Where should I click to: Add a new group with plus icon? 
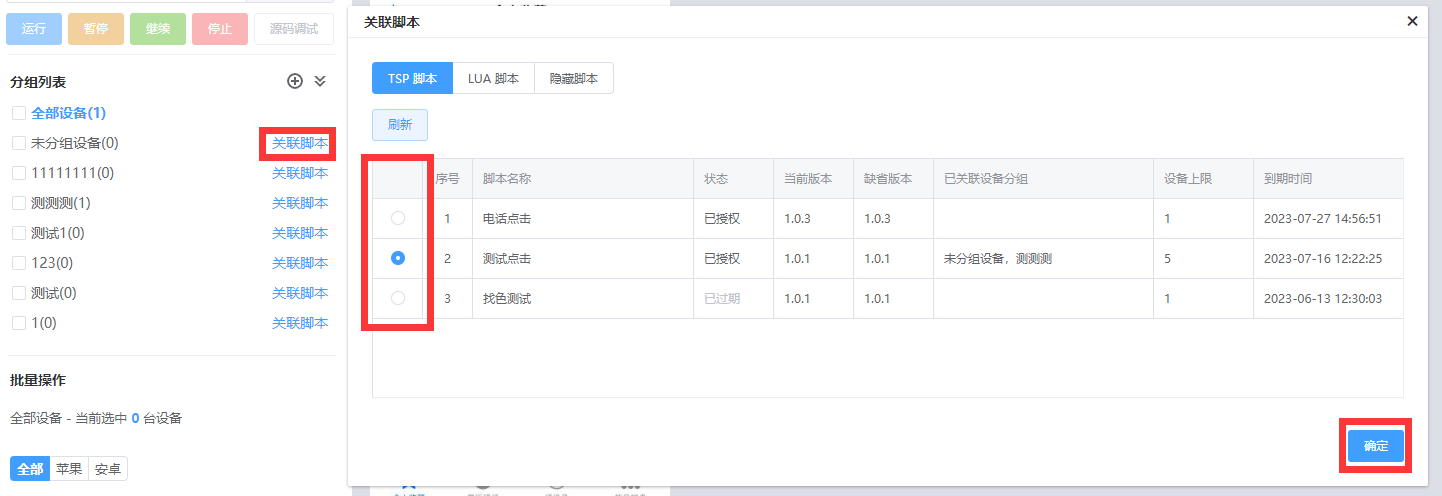[295, 81]
